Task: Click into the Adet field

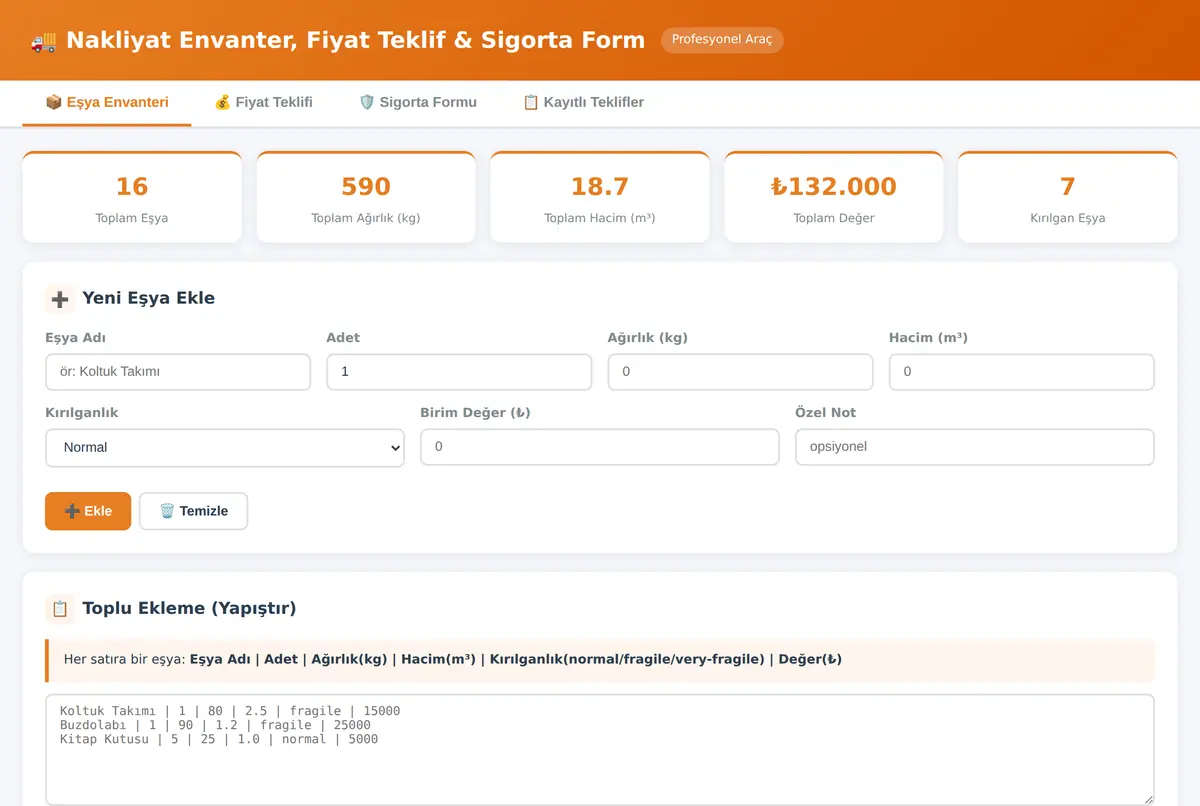Action: [x=459, y=372]
